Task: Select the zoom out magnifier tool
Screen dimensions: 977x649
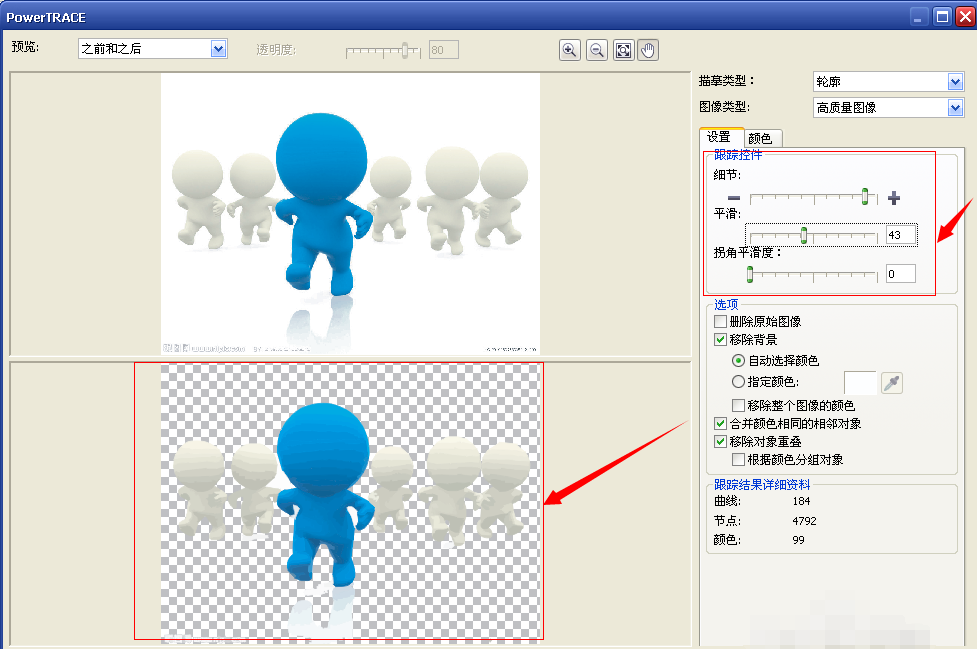Action: [x=595, y=49]
